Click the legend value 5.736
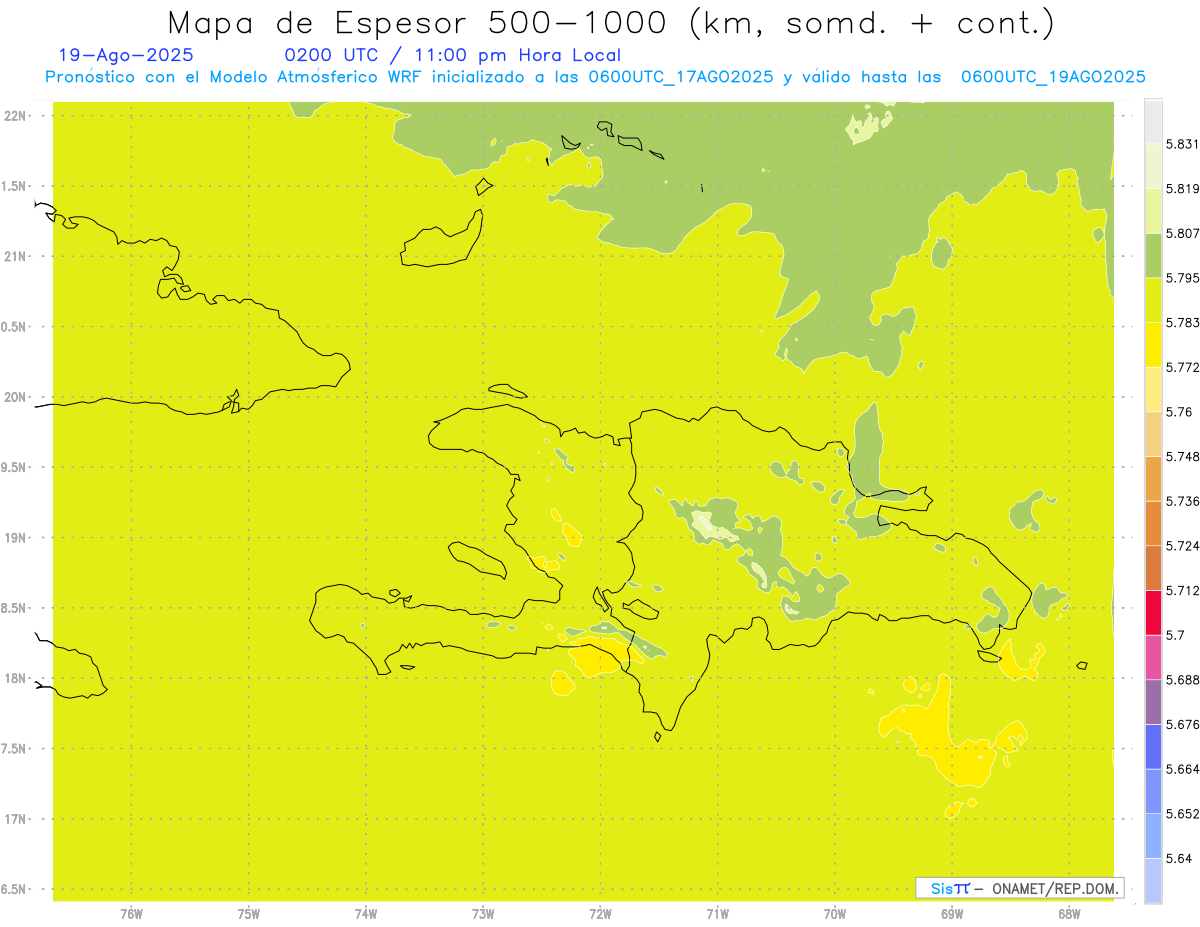The width and height of the screenshot is (1200, 927). (x=1182, y=501)
